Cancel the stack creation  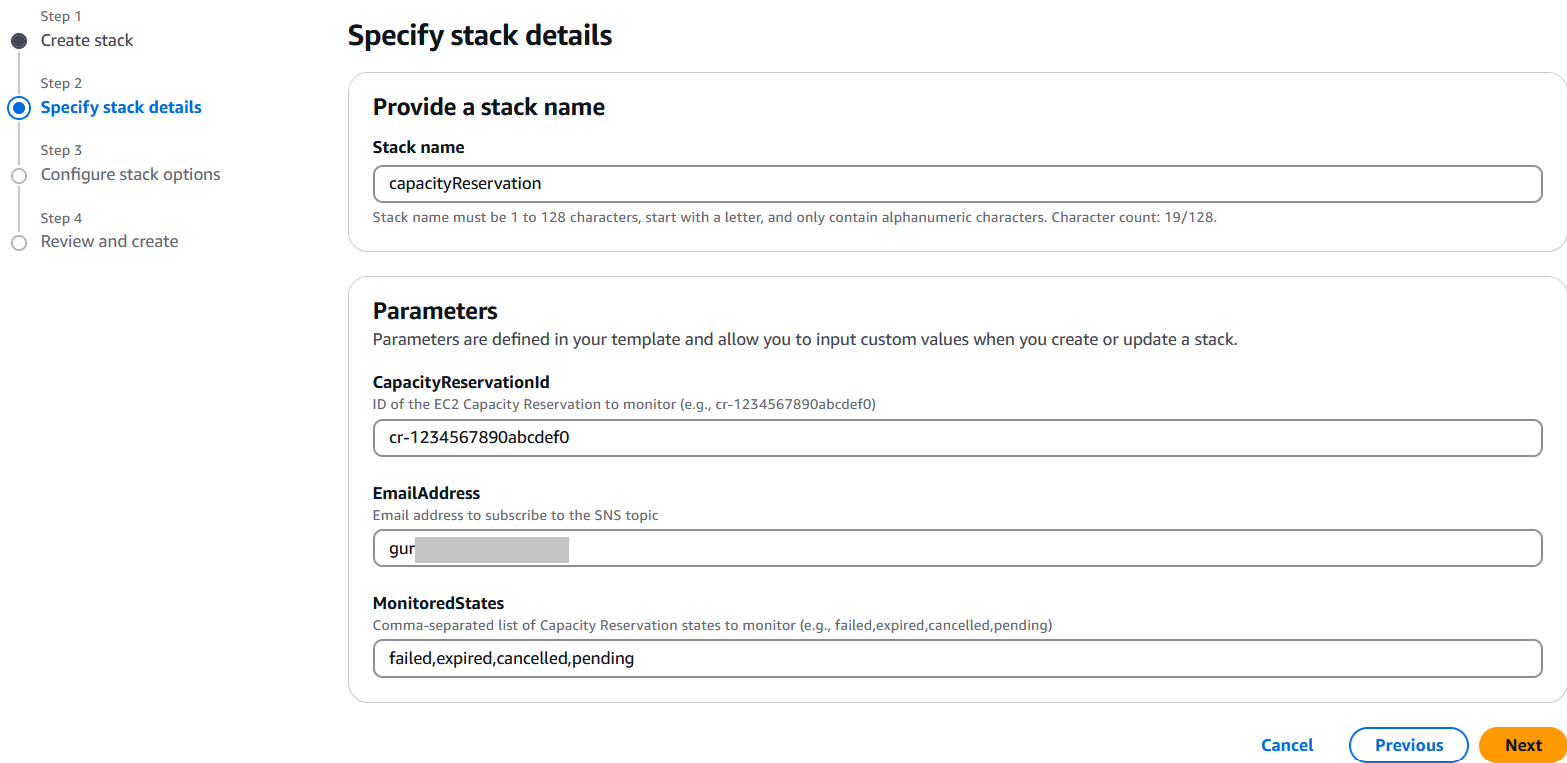coord(1287,745)
